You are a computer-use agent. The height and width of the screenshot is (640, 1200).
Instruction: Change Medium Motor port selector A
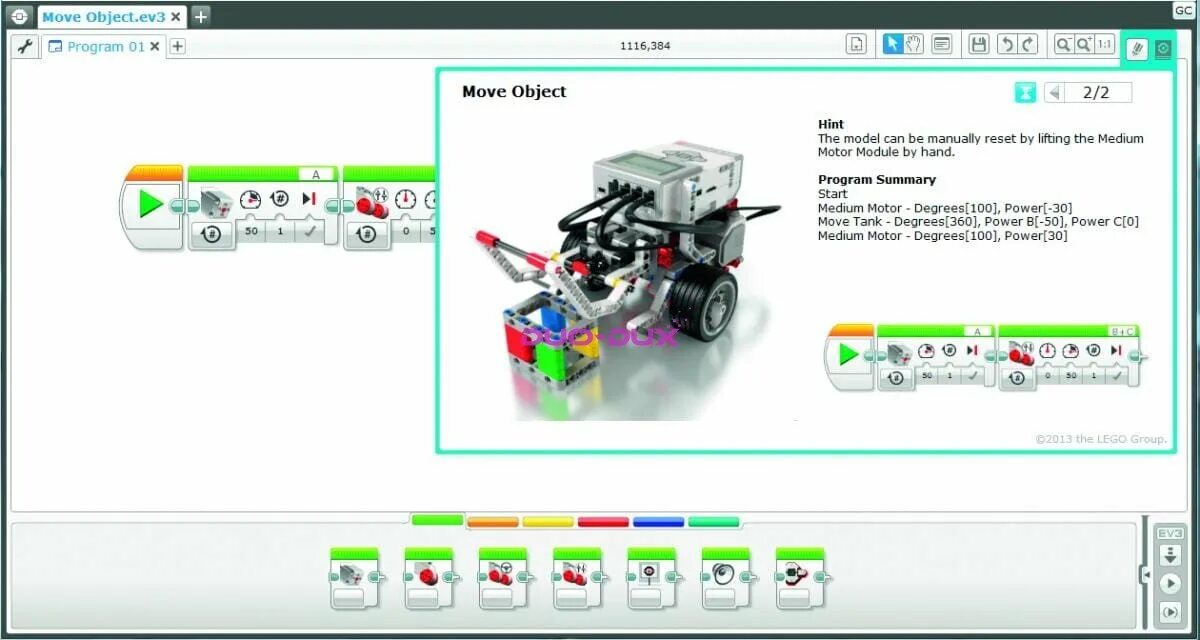click(x=316, y=174)
